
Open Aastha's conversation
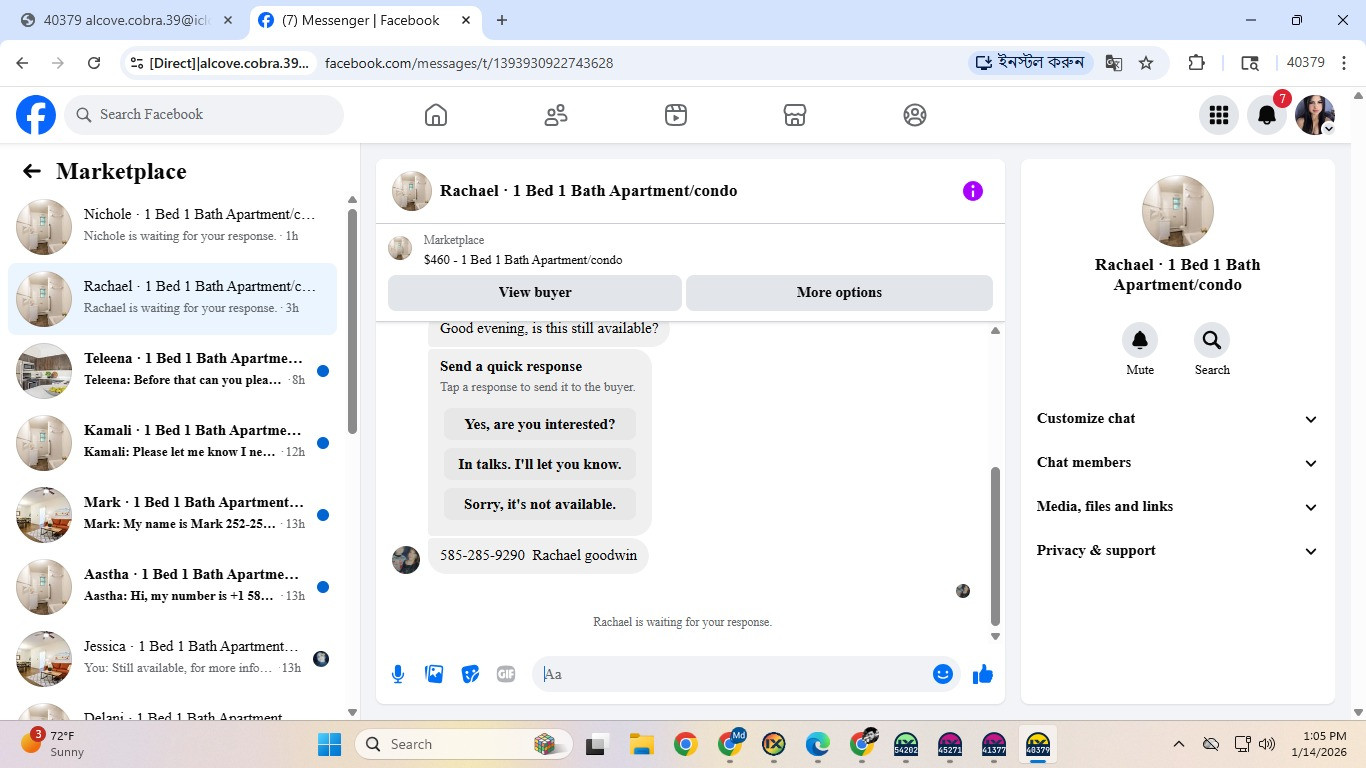[172, 586]
